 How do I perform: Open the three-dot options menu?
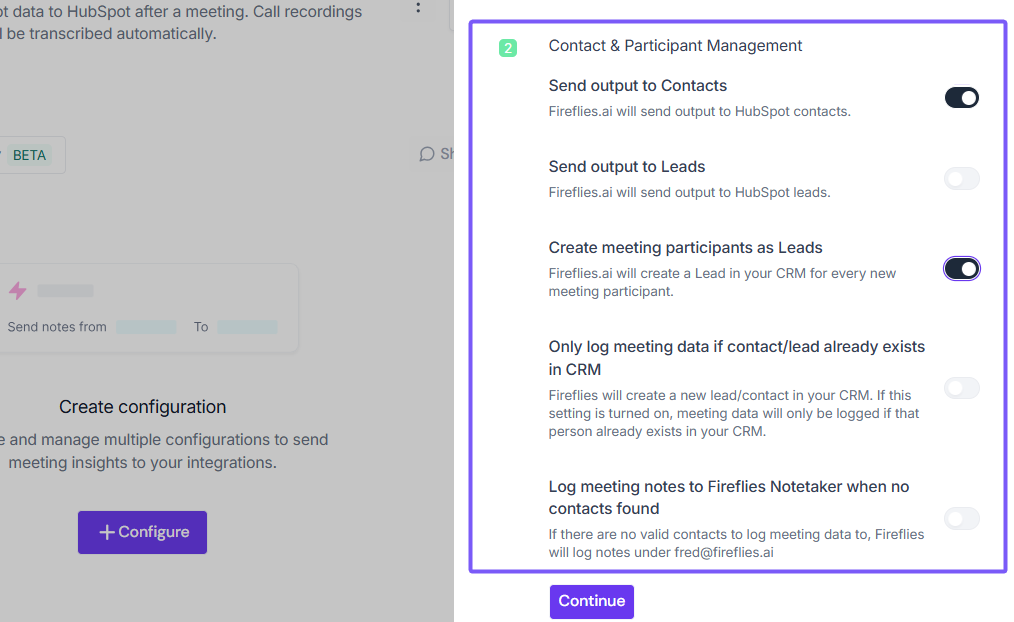[418, 7]
